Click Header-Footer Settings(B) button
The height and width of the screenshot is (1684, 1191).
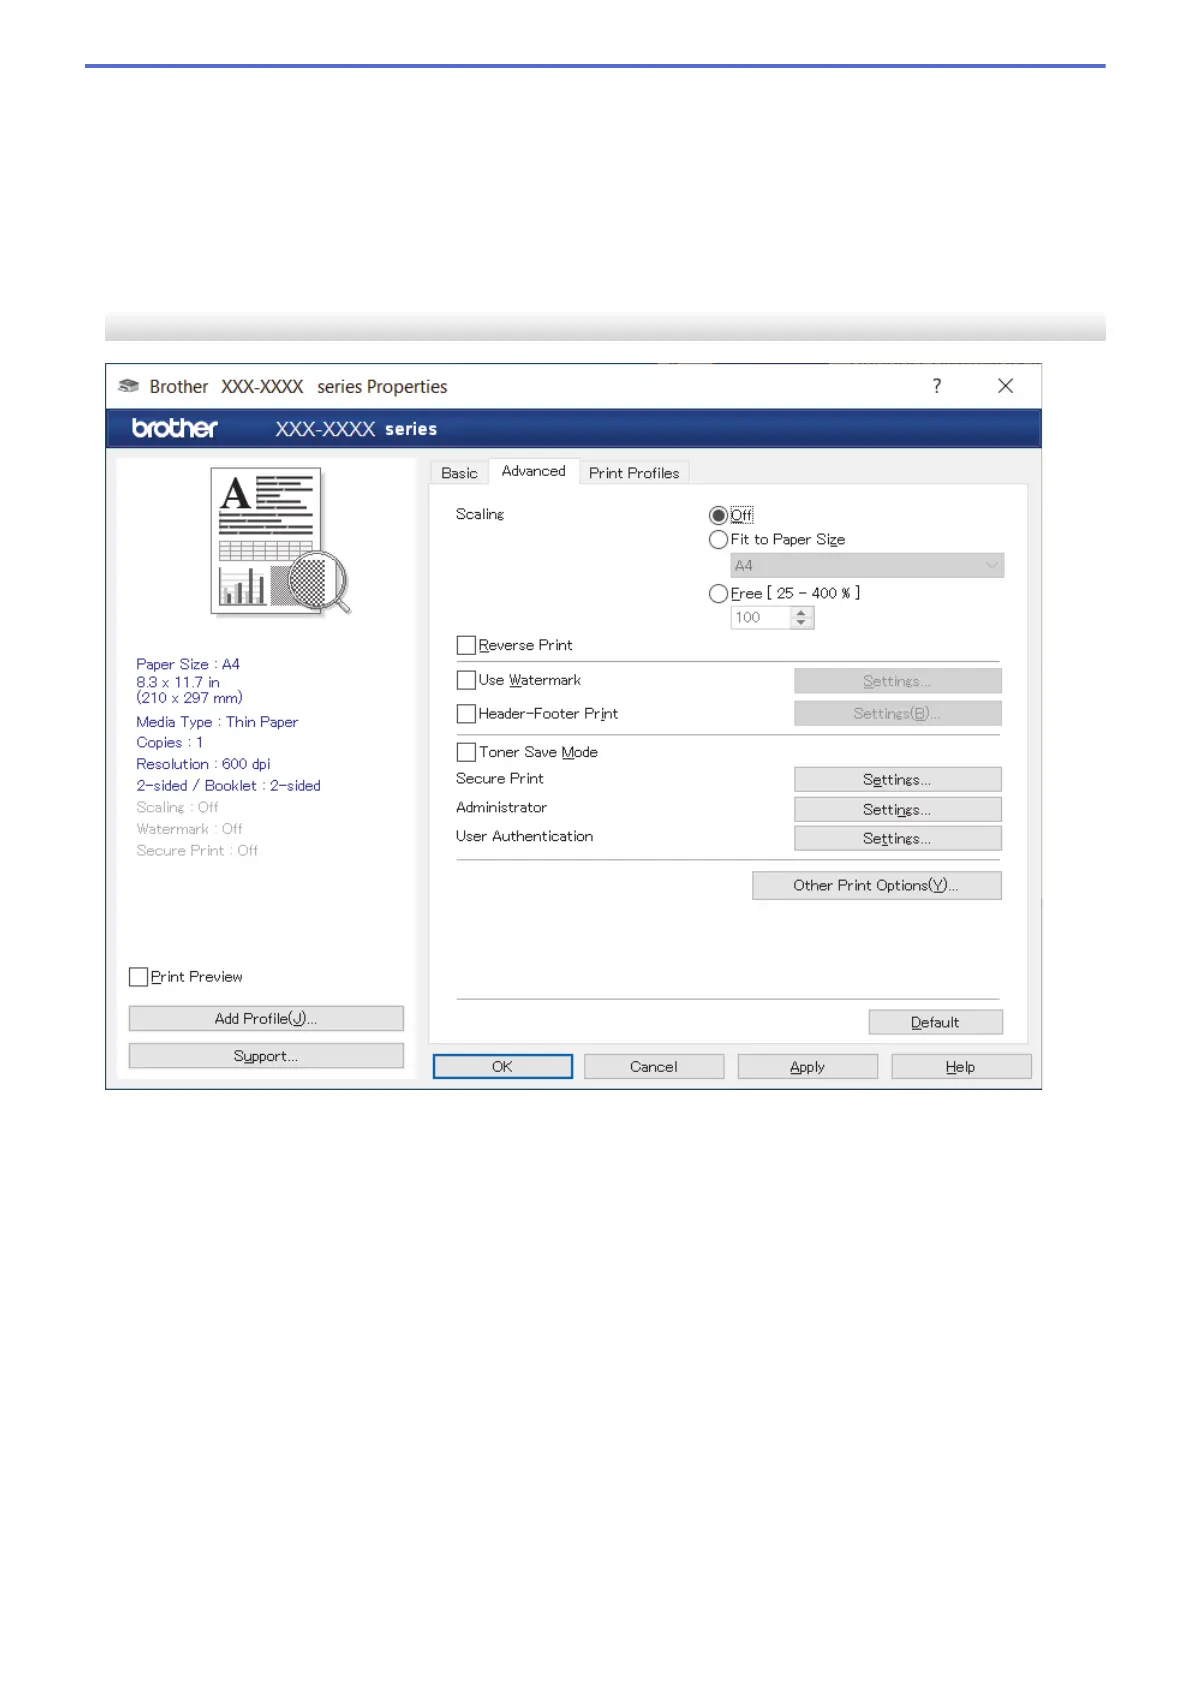tap(897, 713)
